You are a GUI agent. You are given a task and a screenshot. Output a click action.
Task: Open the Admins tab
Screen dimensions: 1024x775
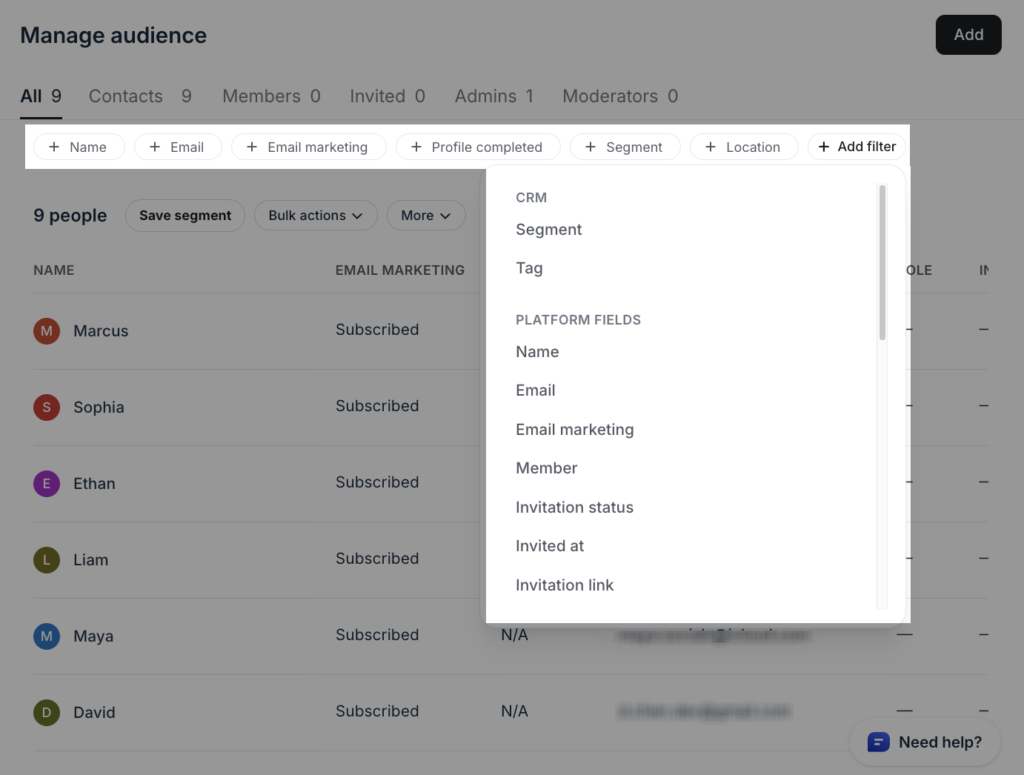pos(494,96)
